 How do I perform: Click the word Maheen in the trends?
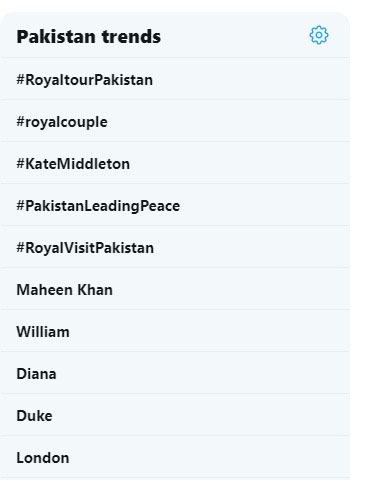pyautogui.click(x=45, y=290)
